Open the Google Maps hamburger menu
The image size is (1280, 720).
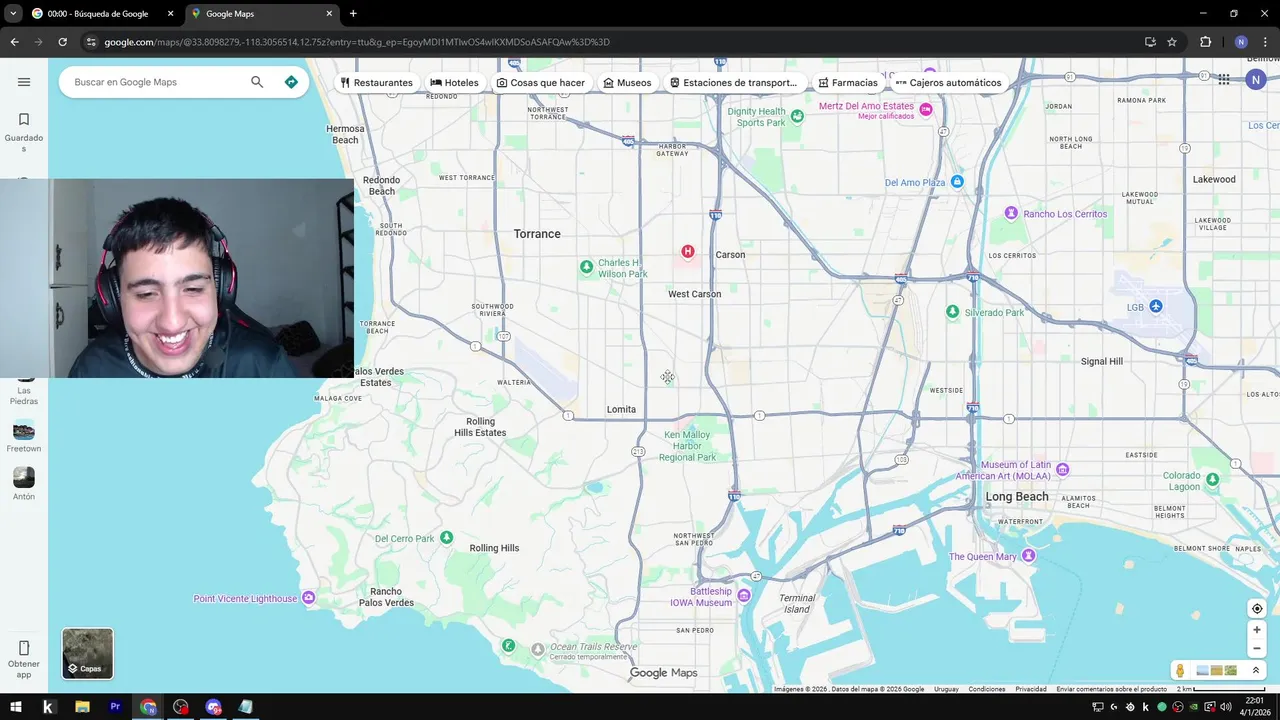(24, 82)
